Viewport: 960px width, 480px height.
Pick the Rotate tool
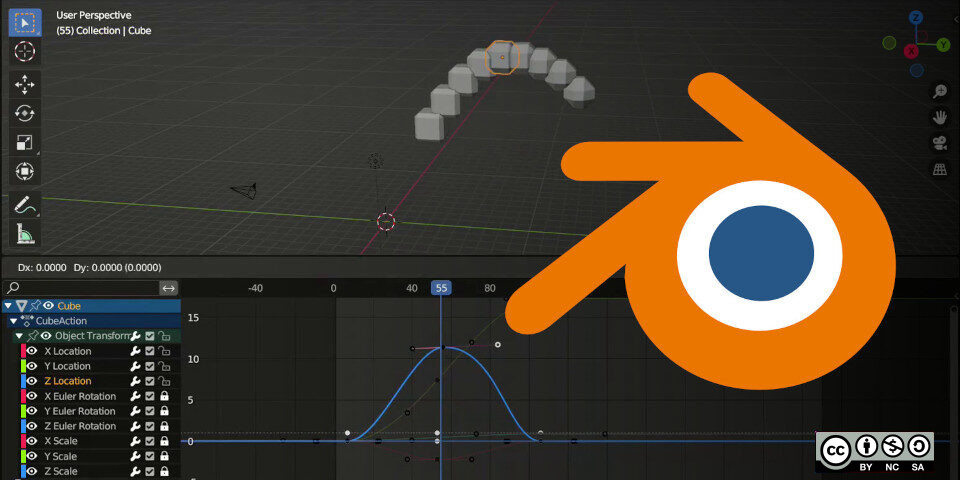click(x=25, y=114)
